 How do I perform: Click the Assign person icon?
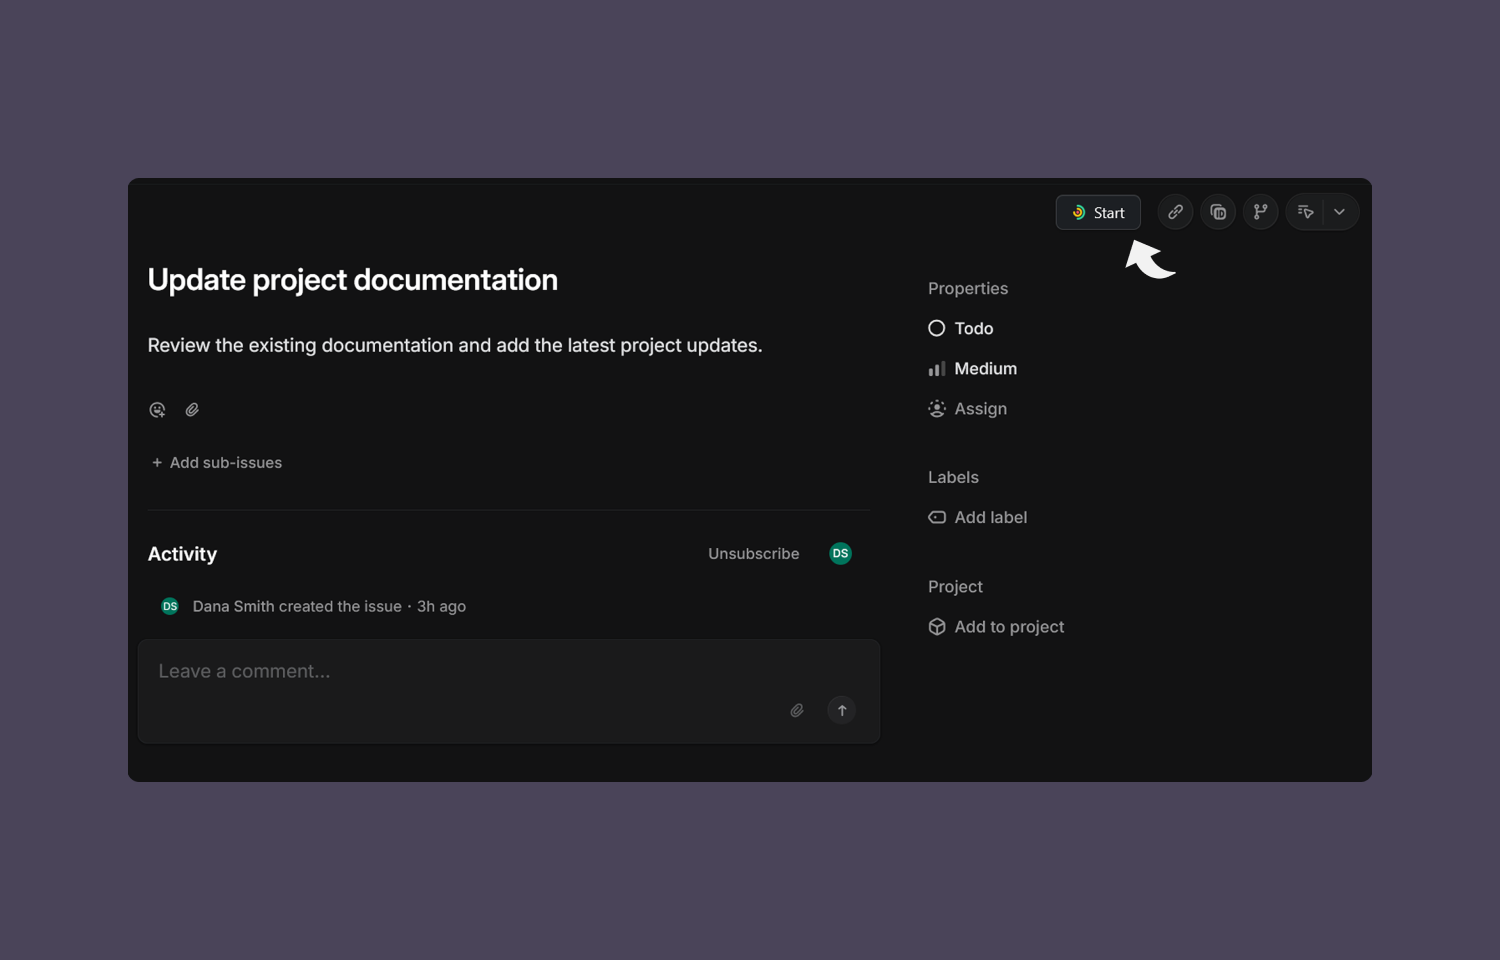pos(937,408)
